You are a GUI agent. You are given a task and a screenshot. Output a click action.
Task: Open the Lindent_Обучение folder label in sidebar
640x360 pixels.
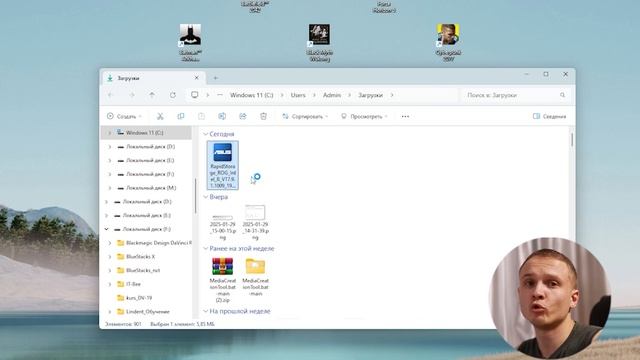click(148, 311)
